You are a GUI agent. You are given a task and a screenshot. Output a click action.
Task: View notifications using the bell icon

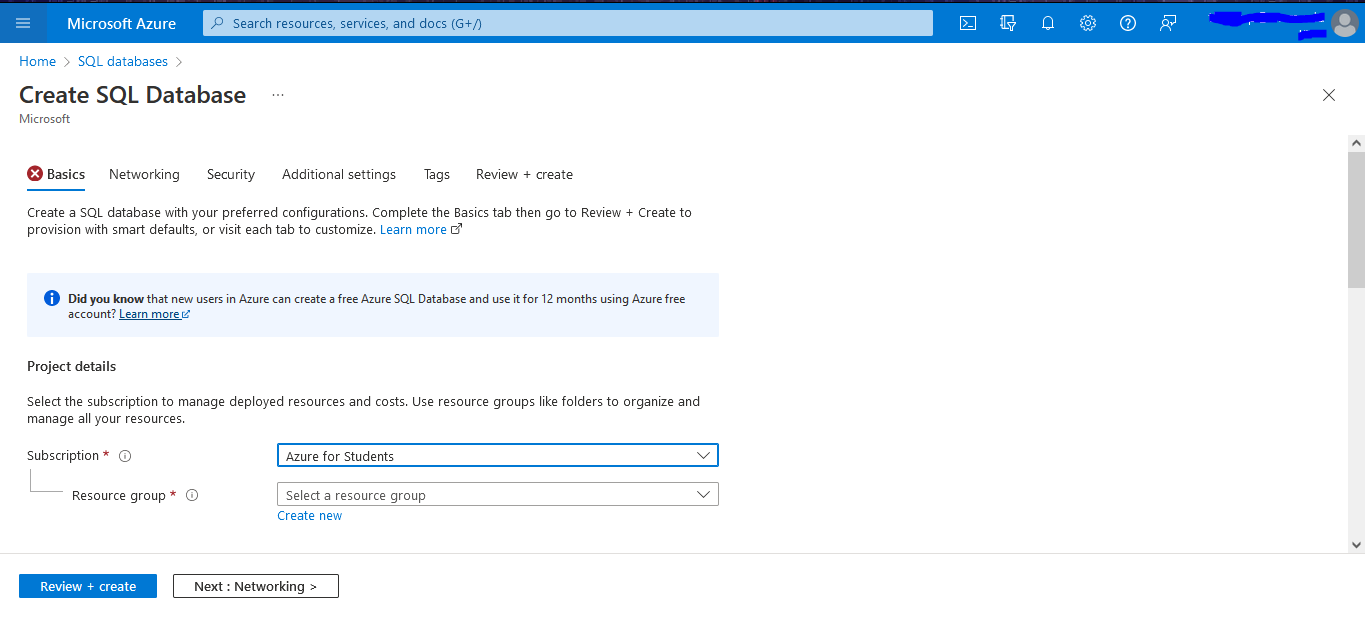1047,23
